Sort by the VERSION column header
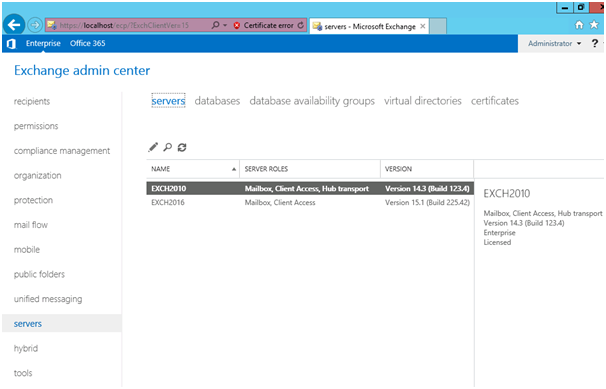 click(x=427, y=169)
